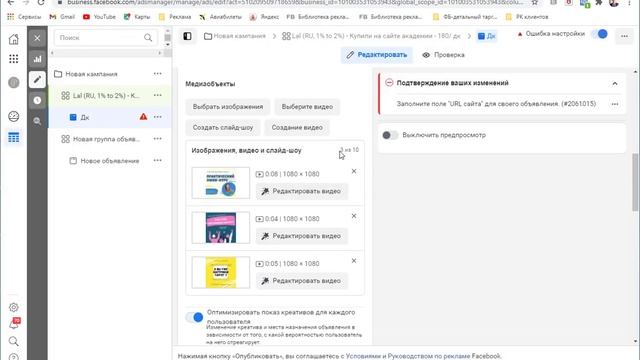This screenshot has height=360, width=640.
Task: Click the Выбрать изображения button
Action: pyautogui.click(x=228, y=107)
